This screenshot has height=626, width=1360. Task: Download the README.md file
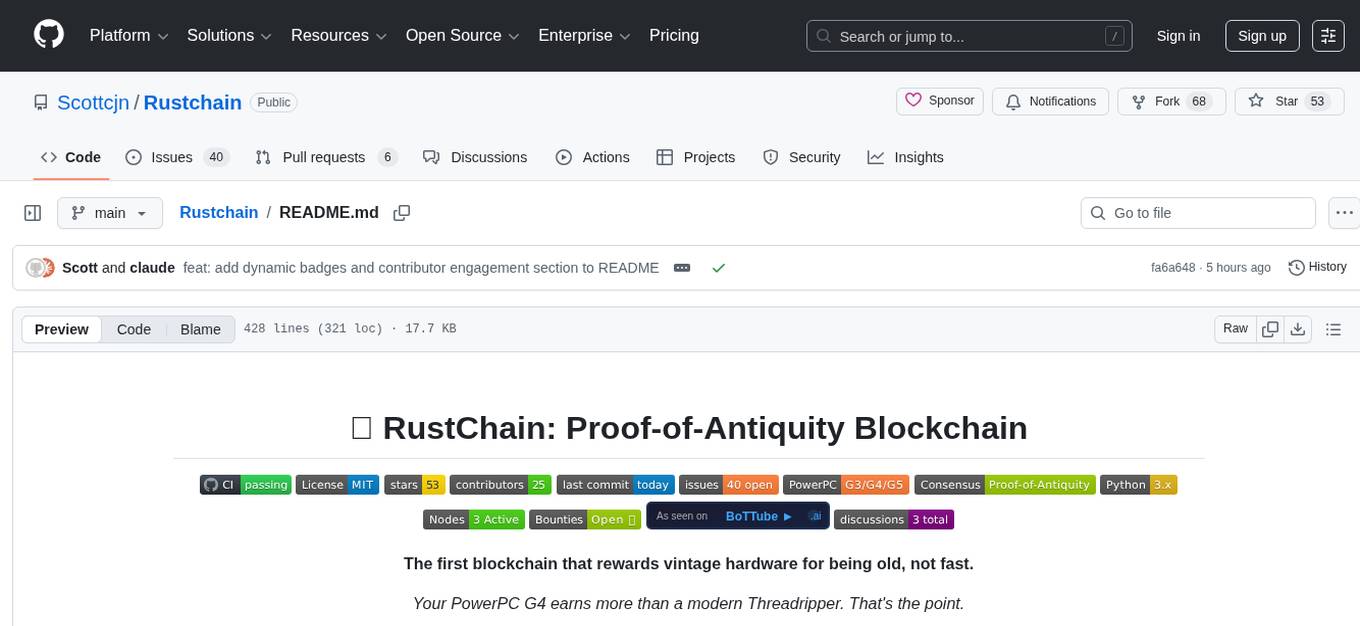(x=1299, y=328)
